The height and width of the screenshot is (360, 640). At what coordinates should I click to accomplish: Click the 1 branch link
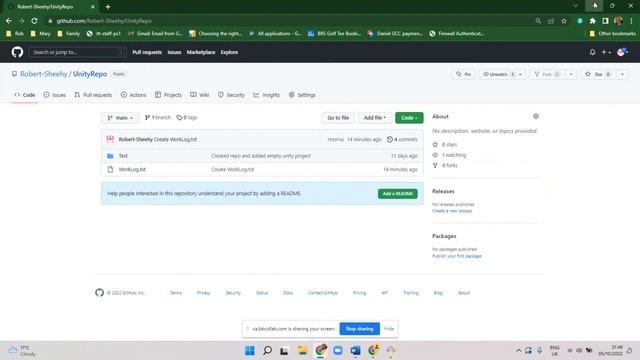pyautogui.click(x=158, y=118)
